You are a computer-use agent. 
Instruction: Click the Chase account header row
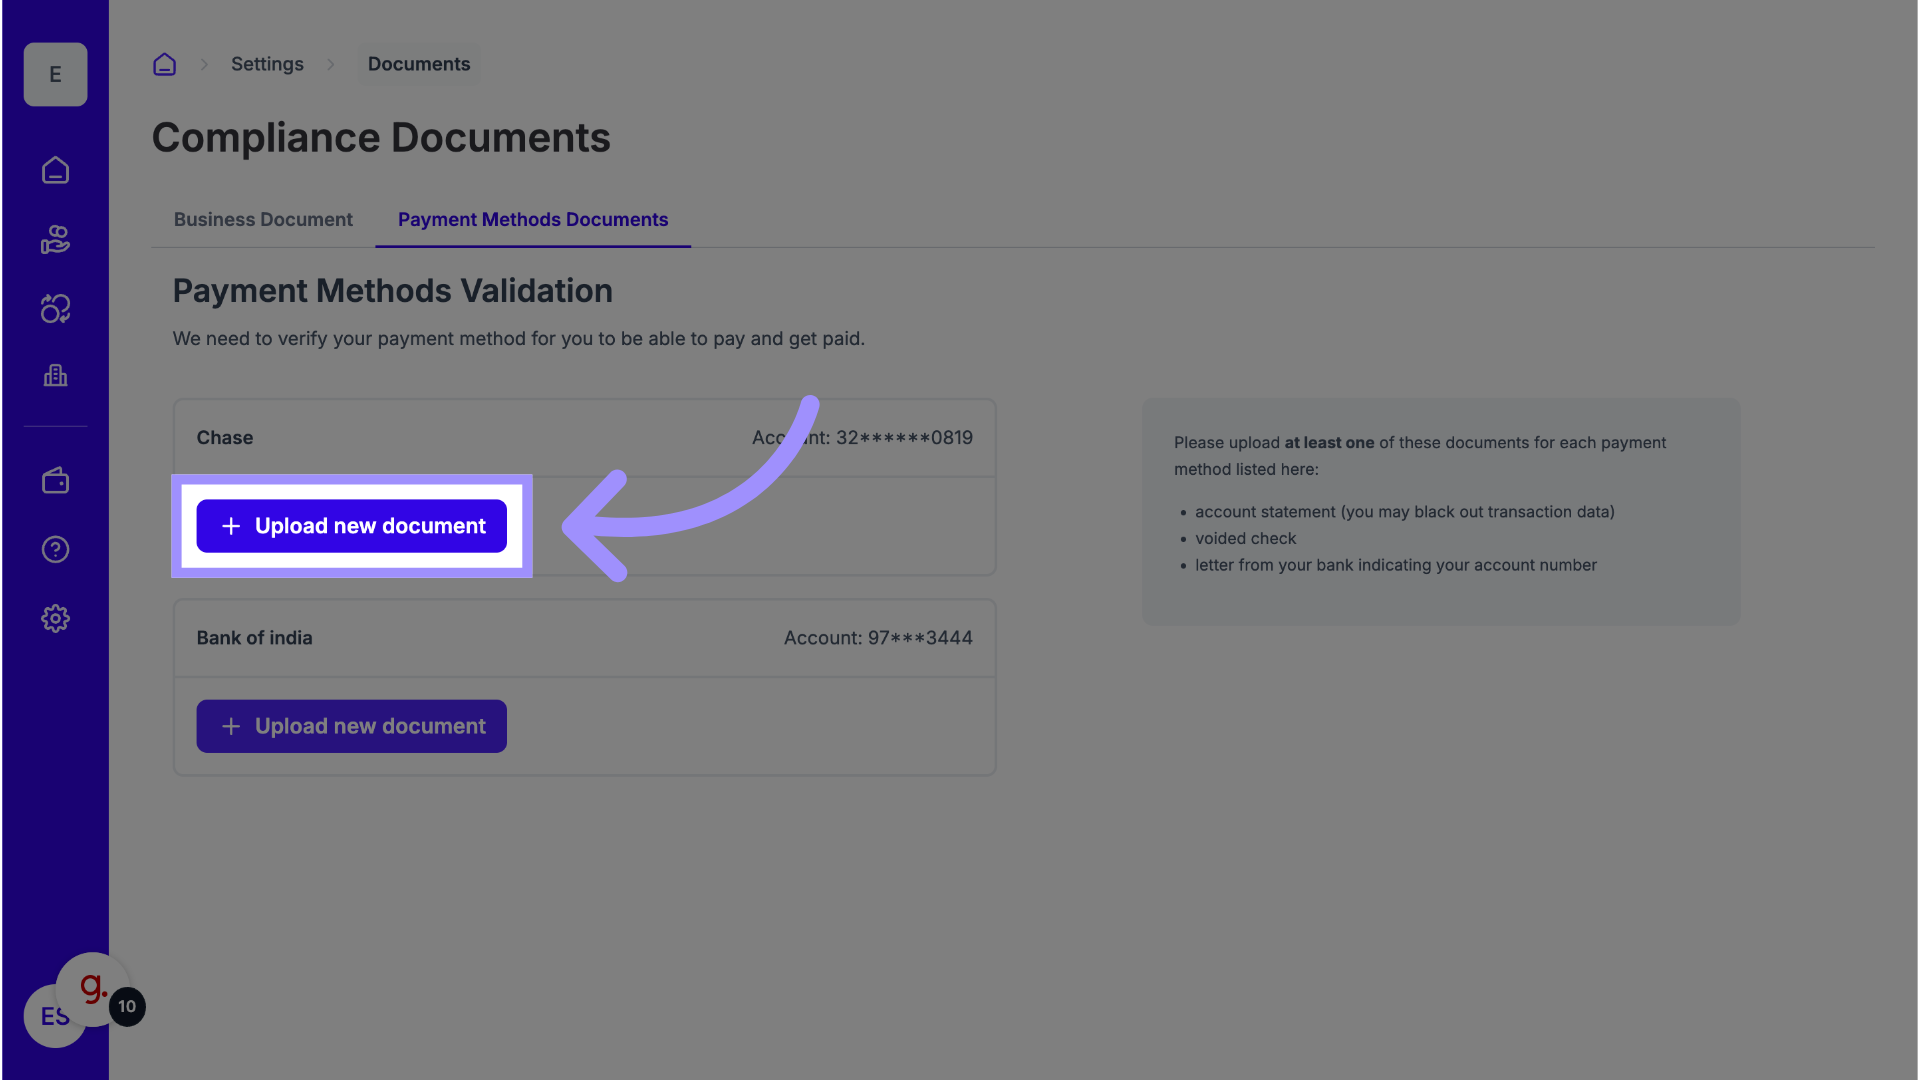point(584,438)
